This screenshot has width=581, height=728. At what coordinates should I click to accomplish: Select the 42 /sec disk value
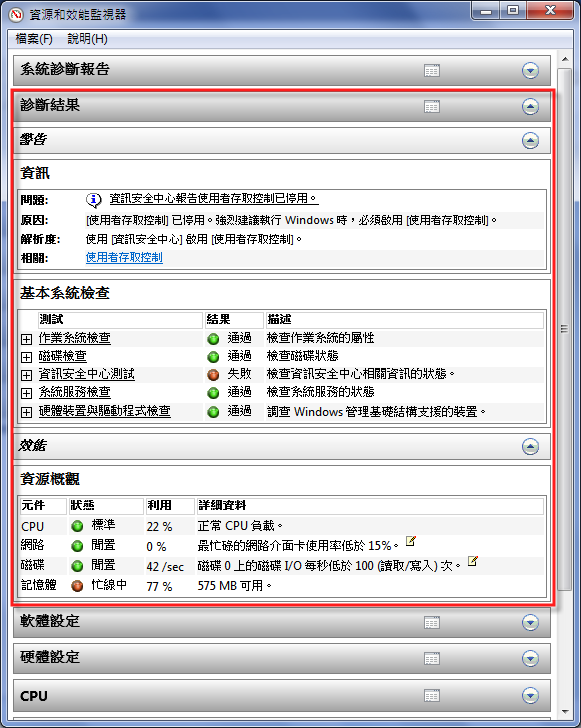click(x=165, y=567)
